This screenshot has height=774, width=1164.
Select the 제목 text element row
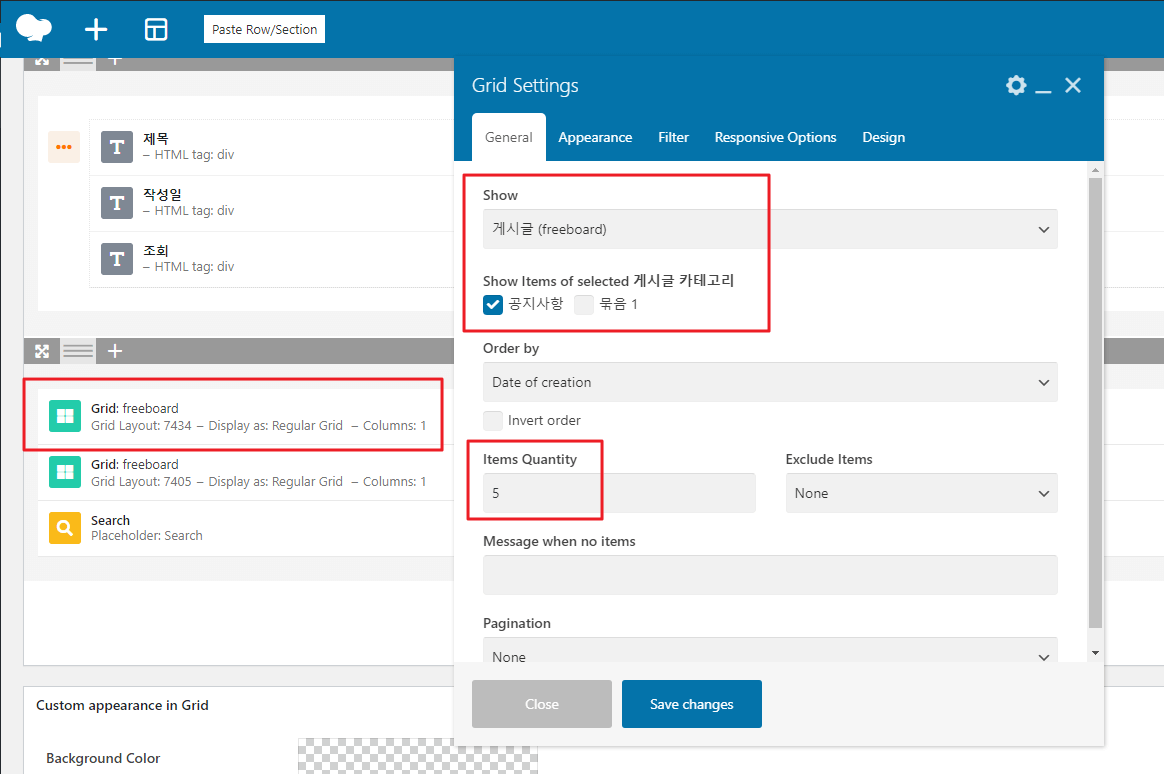(273, 147)
